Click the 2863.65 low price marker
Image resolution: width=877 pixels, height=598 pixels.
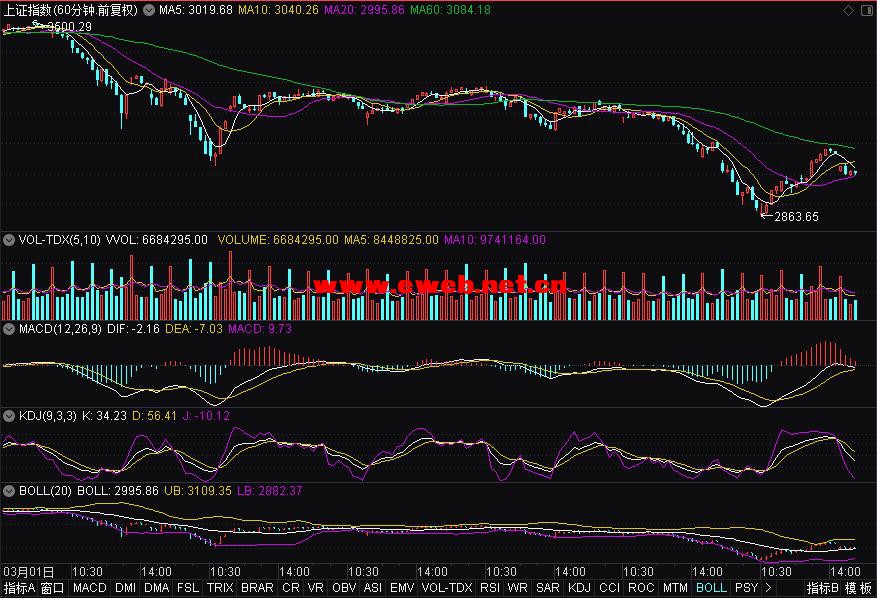[797, 216]
